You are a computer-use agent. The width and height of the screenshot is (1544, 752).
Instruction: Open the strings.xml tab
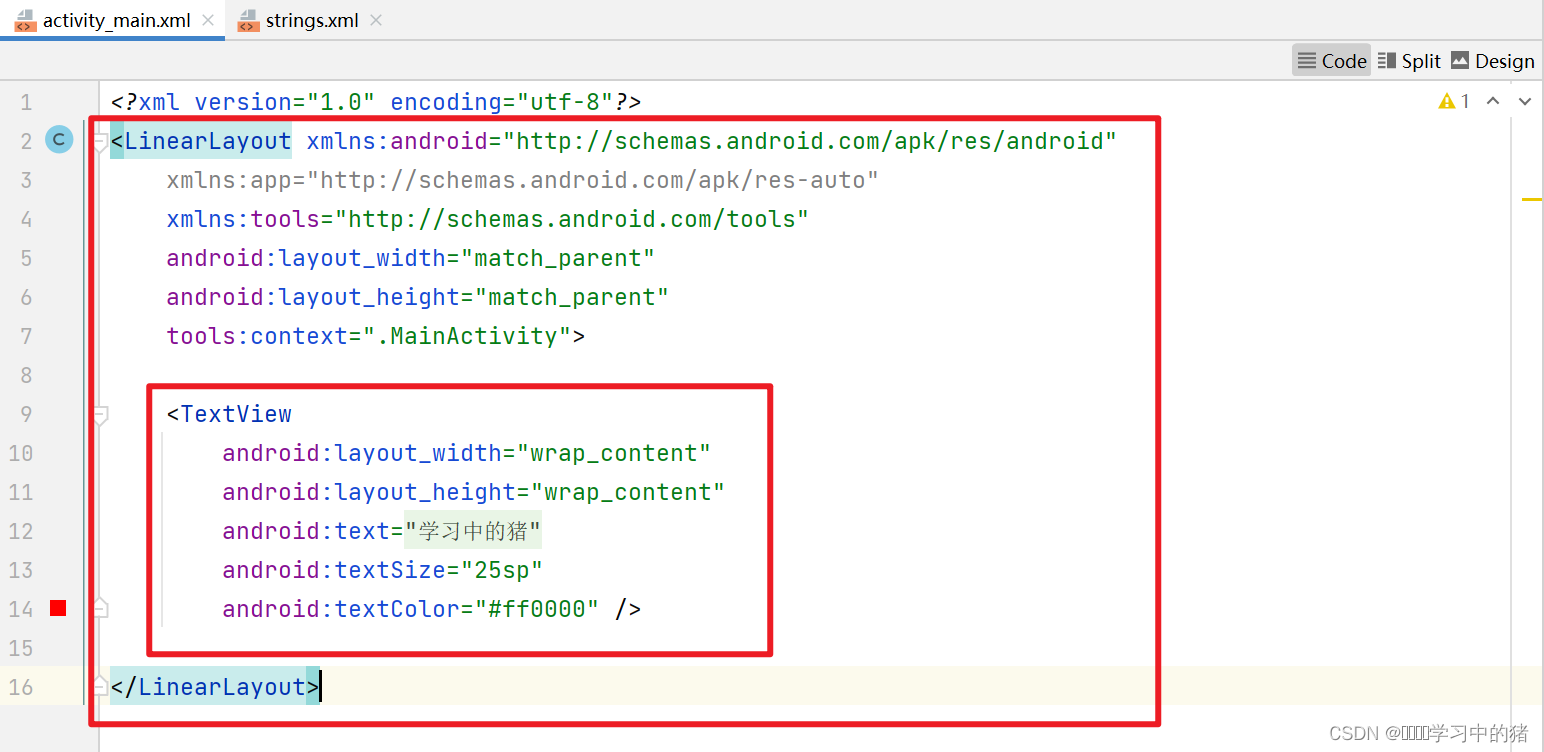(311, 20)
